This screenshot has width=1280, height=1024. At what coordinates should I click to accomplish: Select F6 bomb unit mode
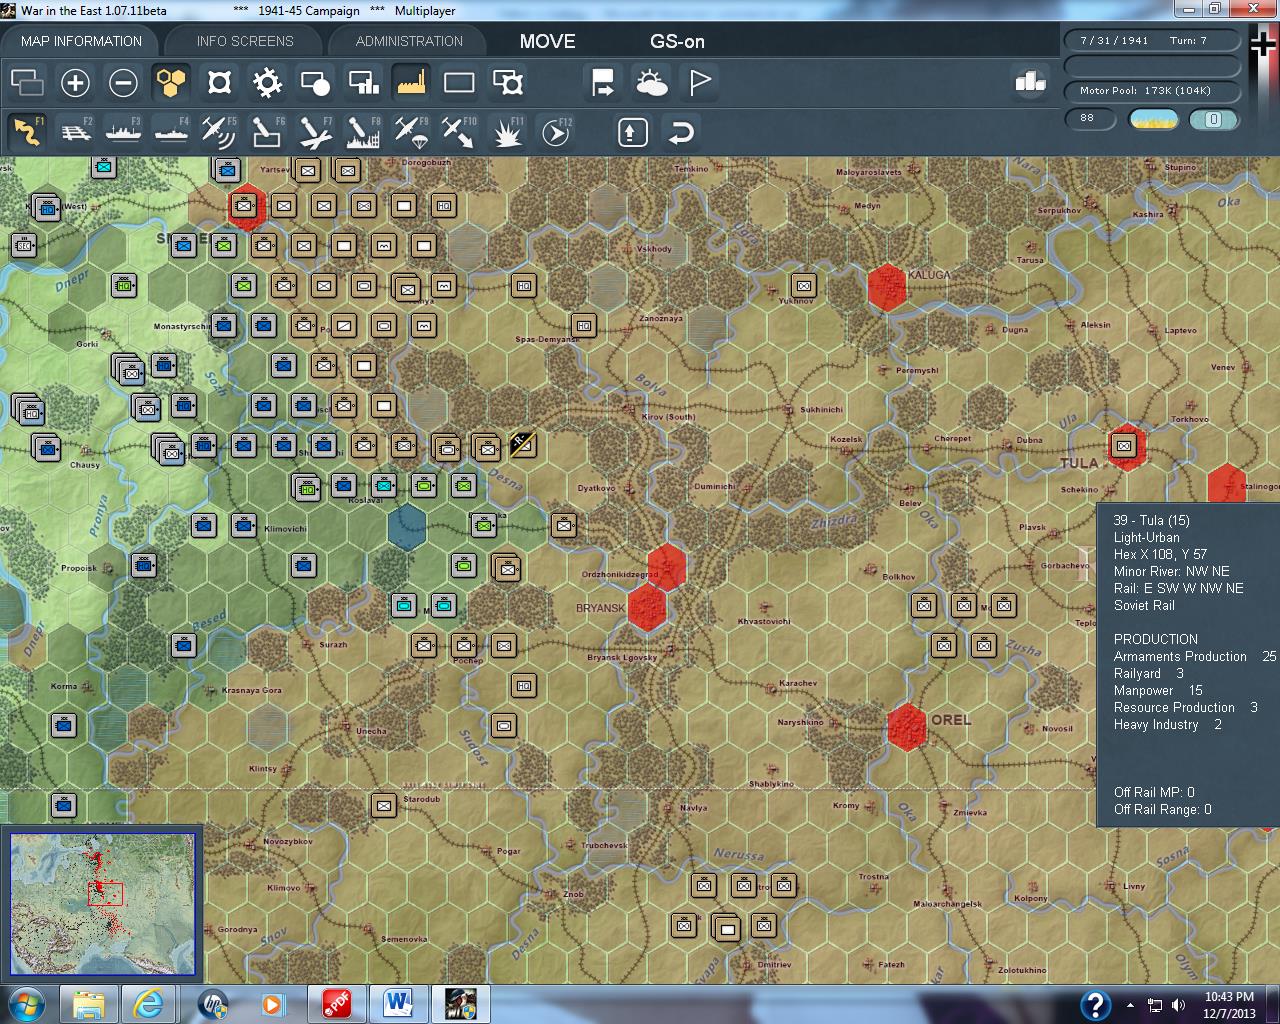267,131
